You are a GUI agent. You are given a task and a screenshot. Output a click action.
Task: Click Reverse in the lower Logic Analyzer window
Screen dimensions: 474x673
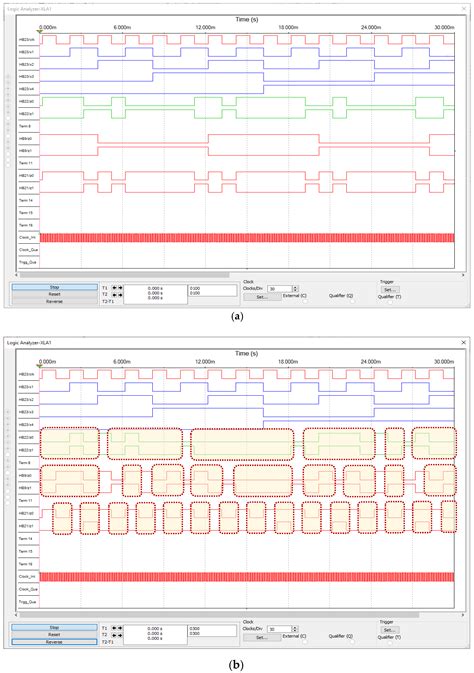tap(55, 642)
